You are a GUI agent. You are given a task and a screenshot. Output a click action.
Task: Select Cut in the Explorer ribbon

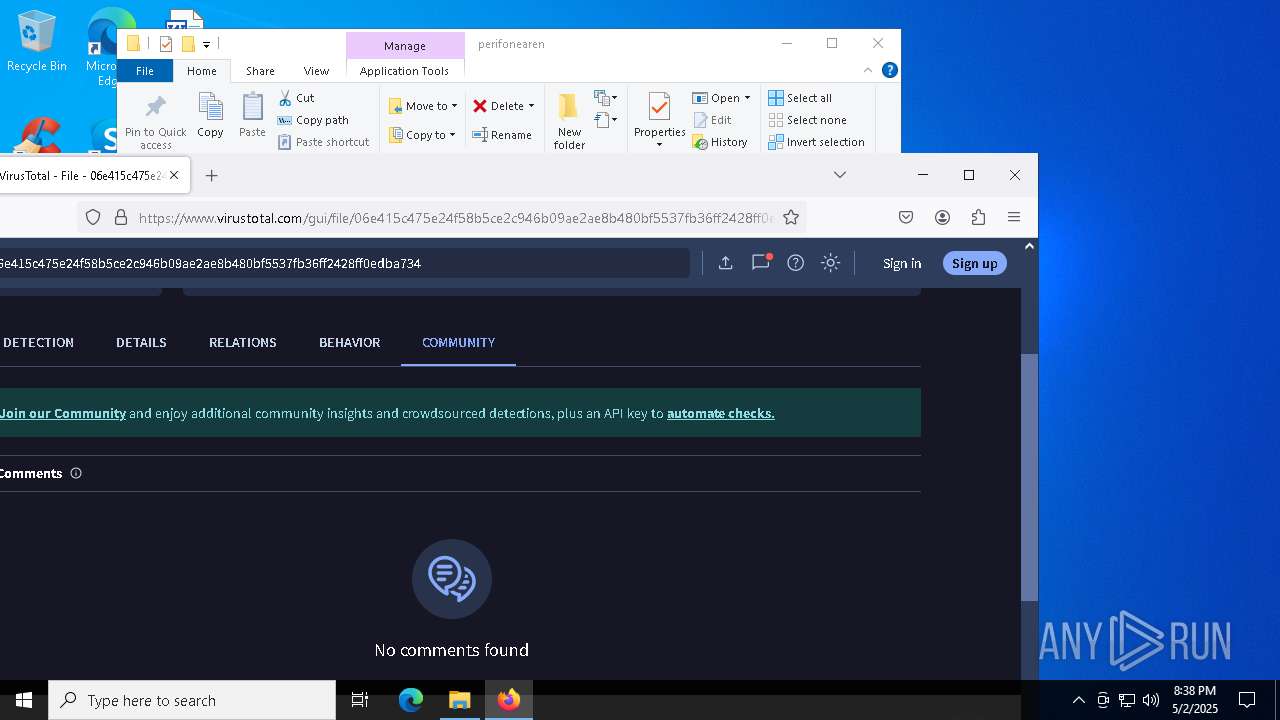coord(296,98)
